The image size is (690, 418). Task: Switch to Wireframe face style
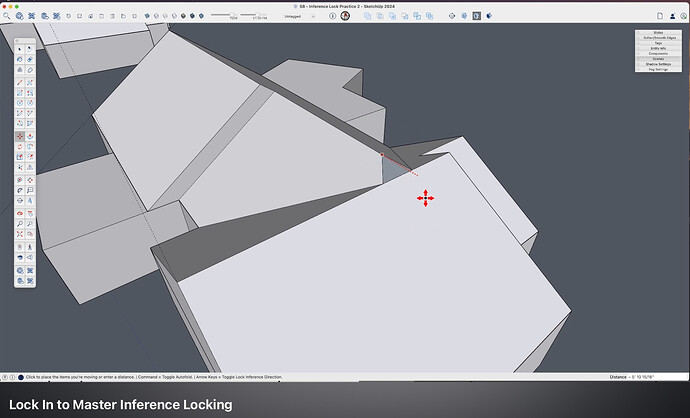(165, 16)
